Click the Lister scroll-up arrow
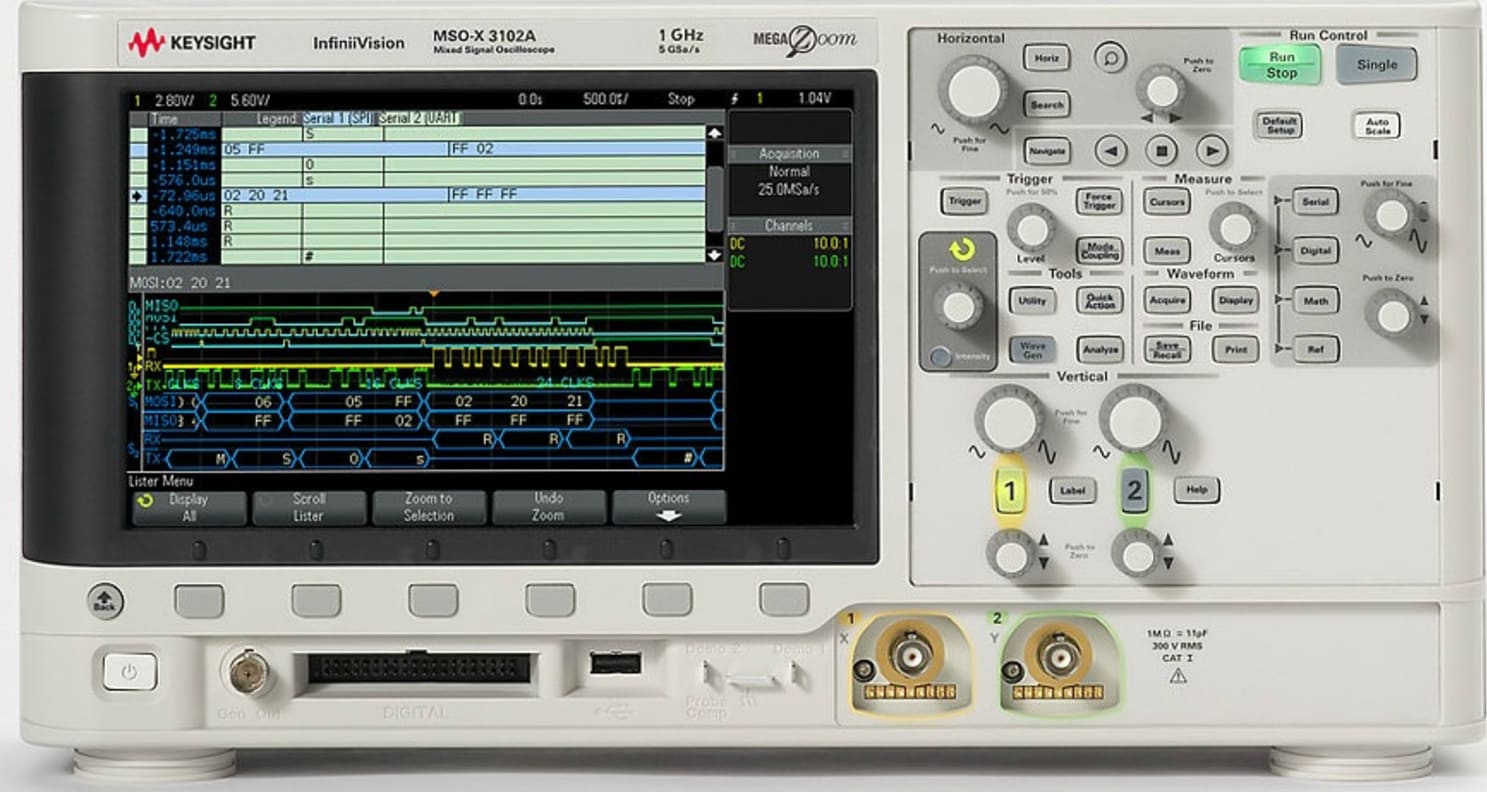Screen dimensions: 1487x792 tap(713, 131)
